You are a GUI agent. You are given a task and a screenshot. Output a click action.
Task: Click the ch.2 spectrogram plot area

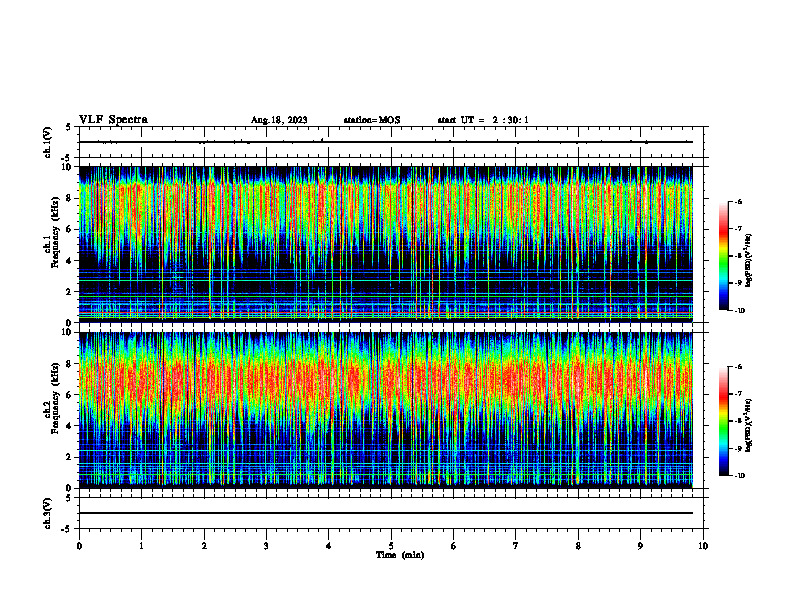(x=386, y=410)
